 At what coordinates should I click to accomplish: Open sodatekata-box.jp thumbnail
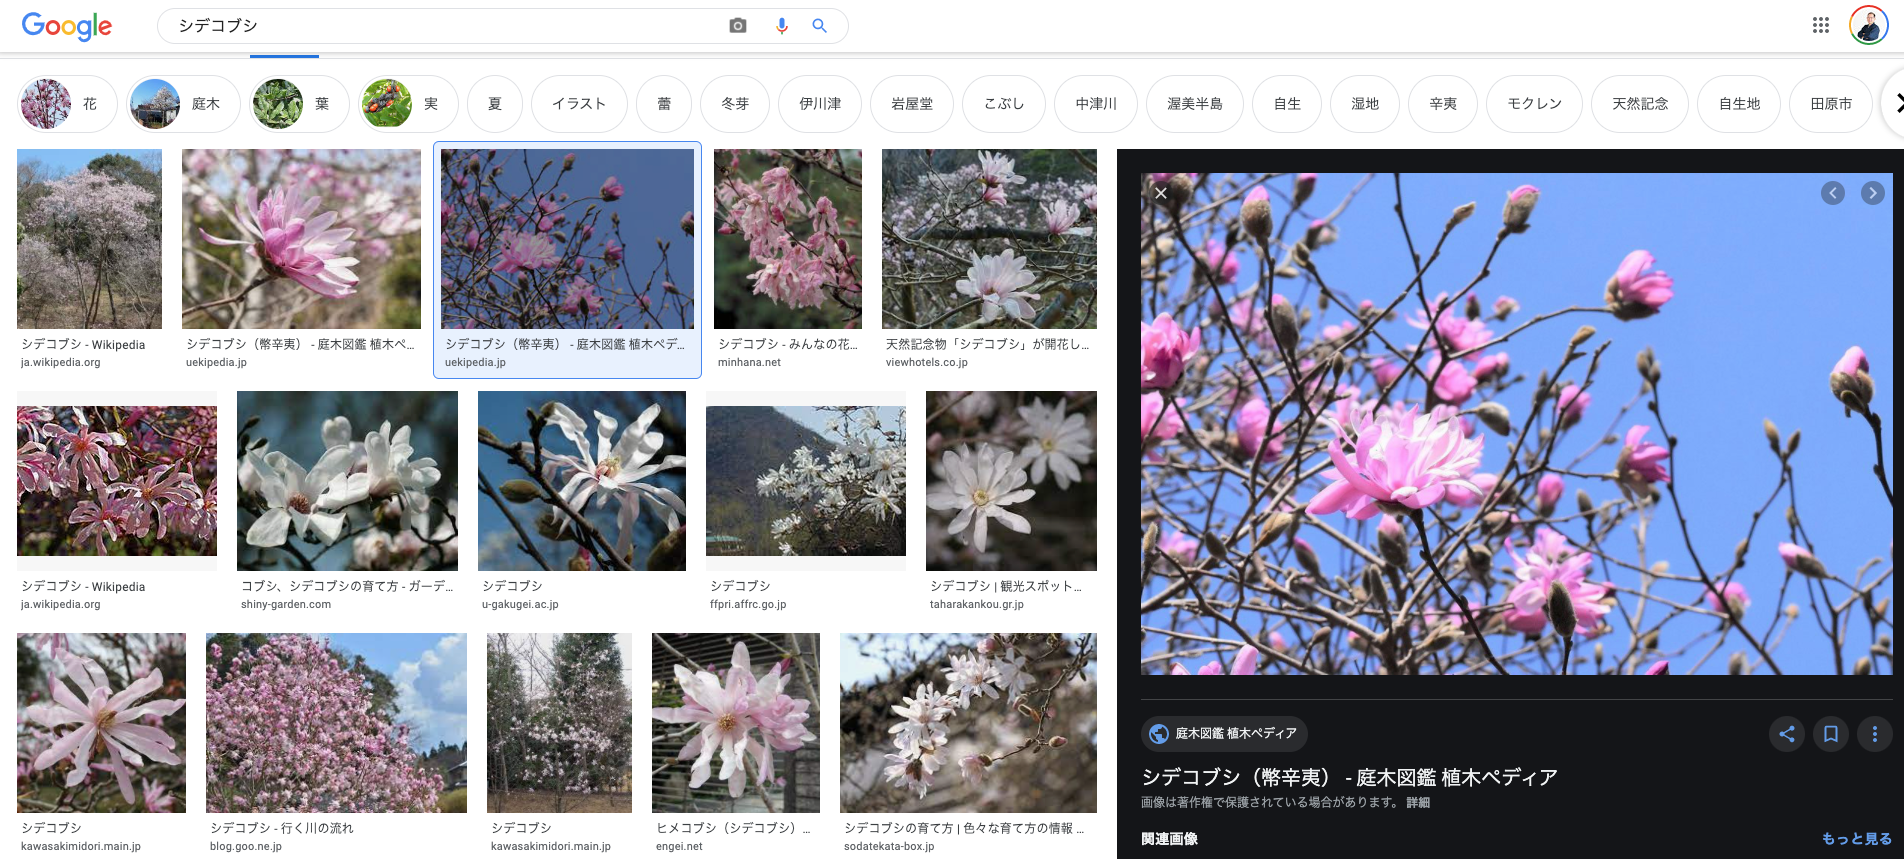(x=968, y=723)
